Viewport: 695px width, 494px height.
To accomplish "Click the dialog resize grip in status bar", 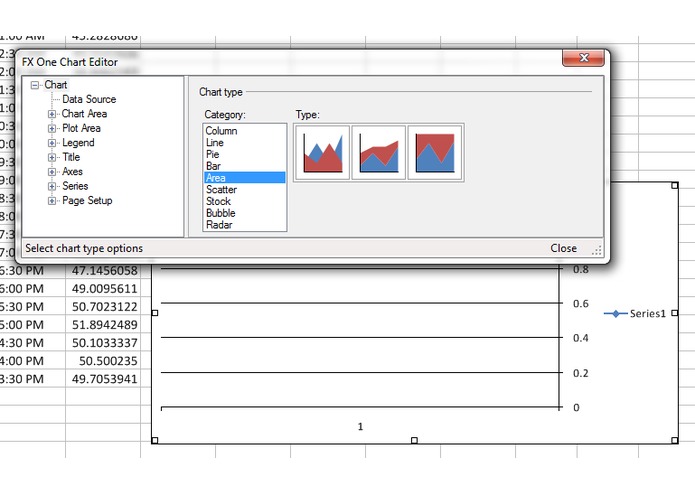I will (x=597, y=250).
